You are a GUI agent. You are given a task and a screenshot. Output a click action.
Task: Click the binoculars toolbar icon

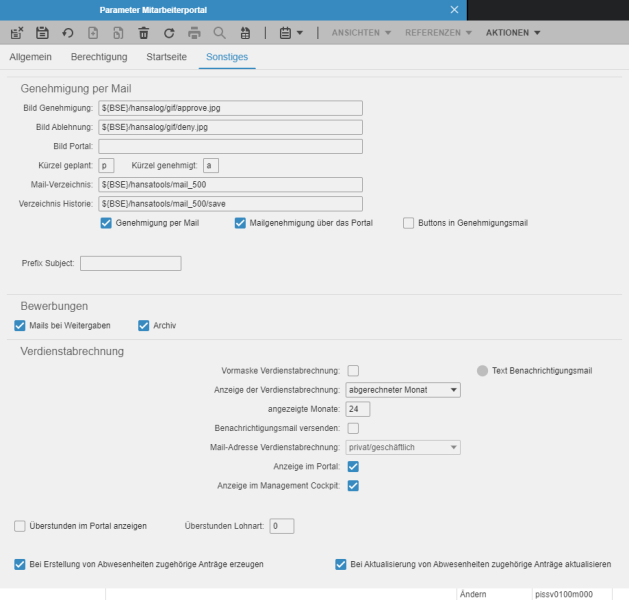point(245,33)
